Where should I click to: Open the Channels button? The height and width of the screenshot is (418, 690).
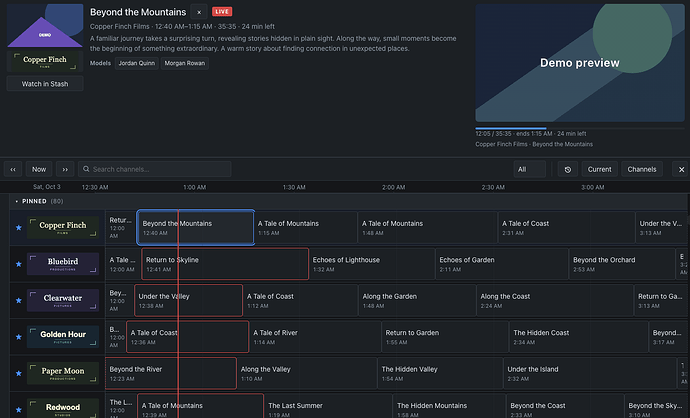(642, 169)
